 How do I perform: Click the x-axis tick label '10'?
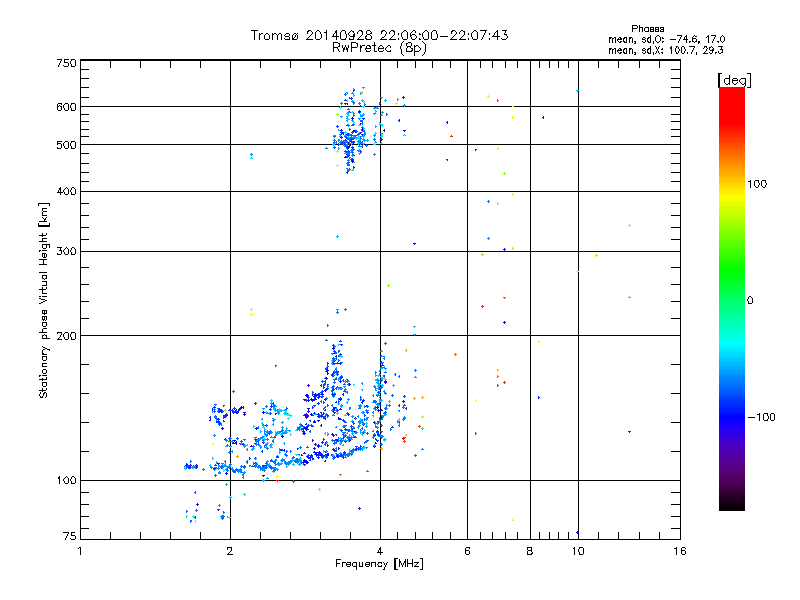(578, 551)
